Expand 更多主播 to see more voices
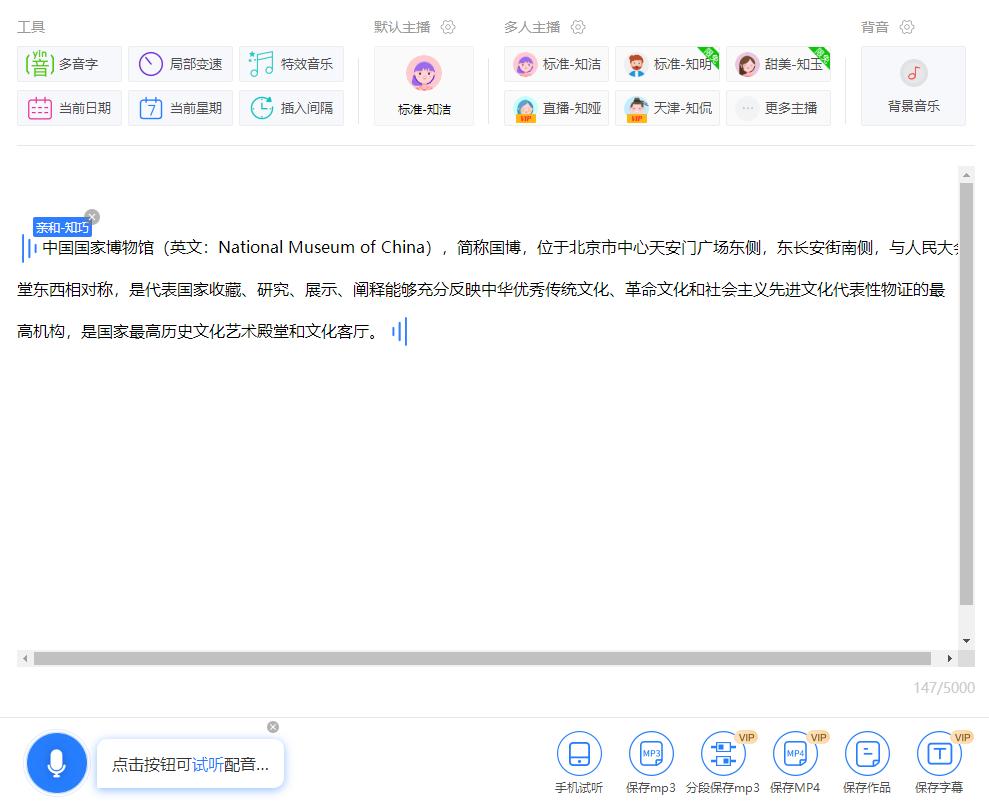 click(778, 108)
